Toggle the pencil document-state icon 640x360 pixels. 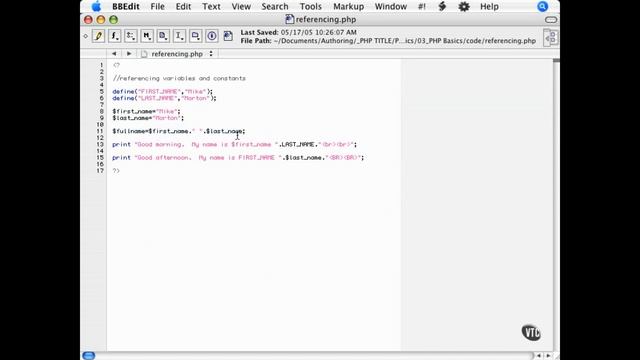pyautogui.click(x=98, y=36)
